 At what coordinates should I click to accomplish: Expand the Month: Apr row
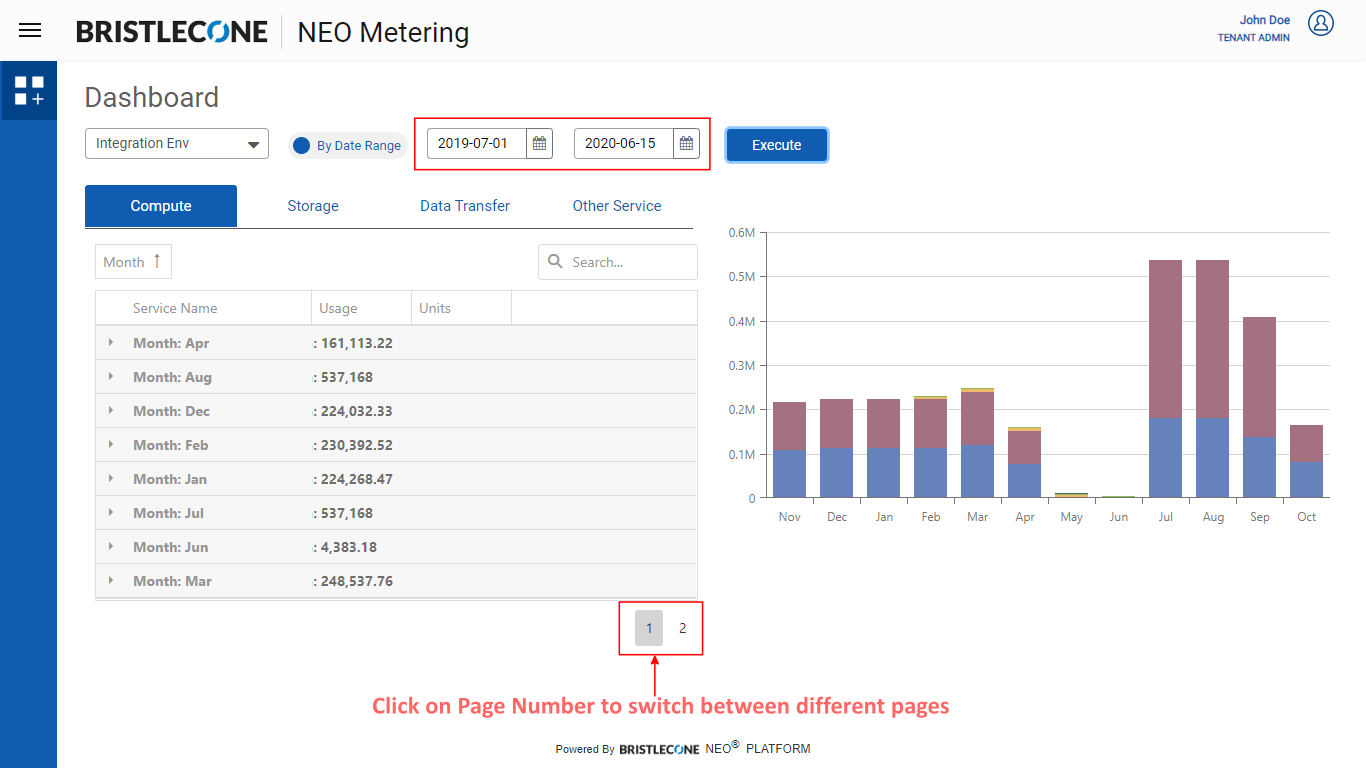point(111,343)
